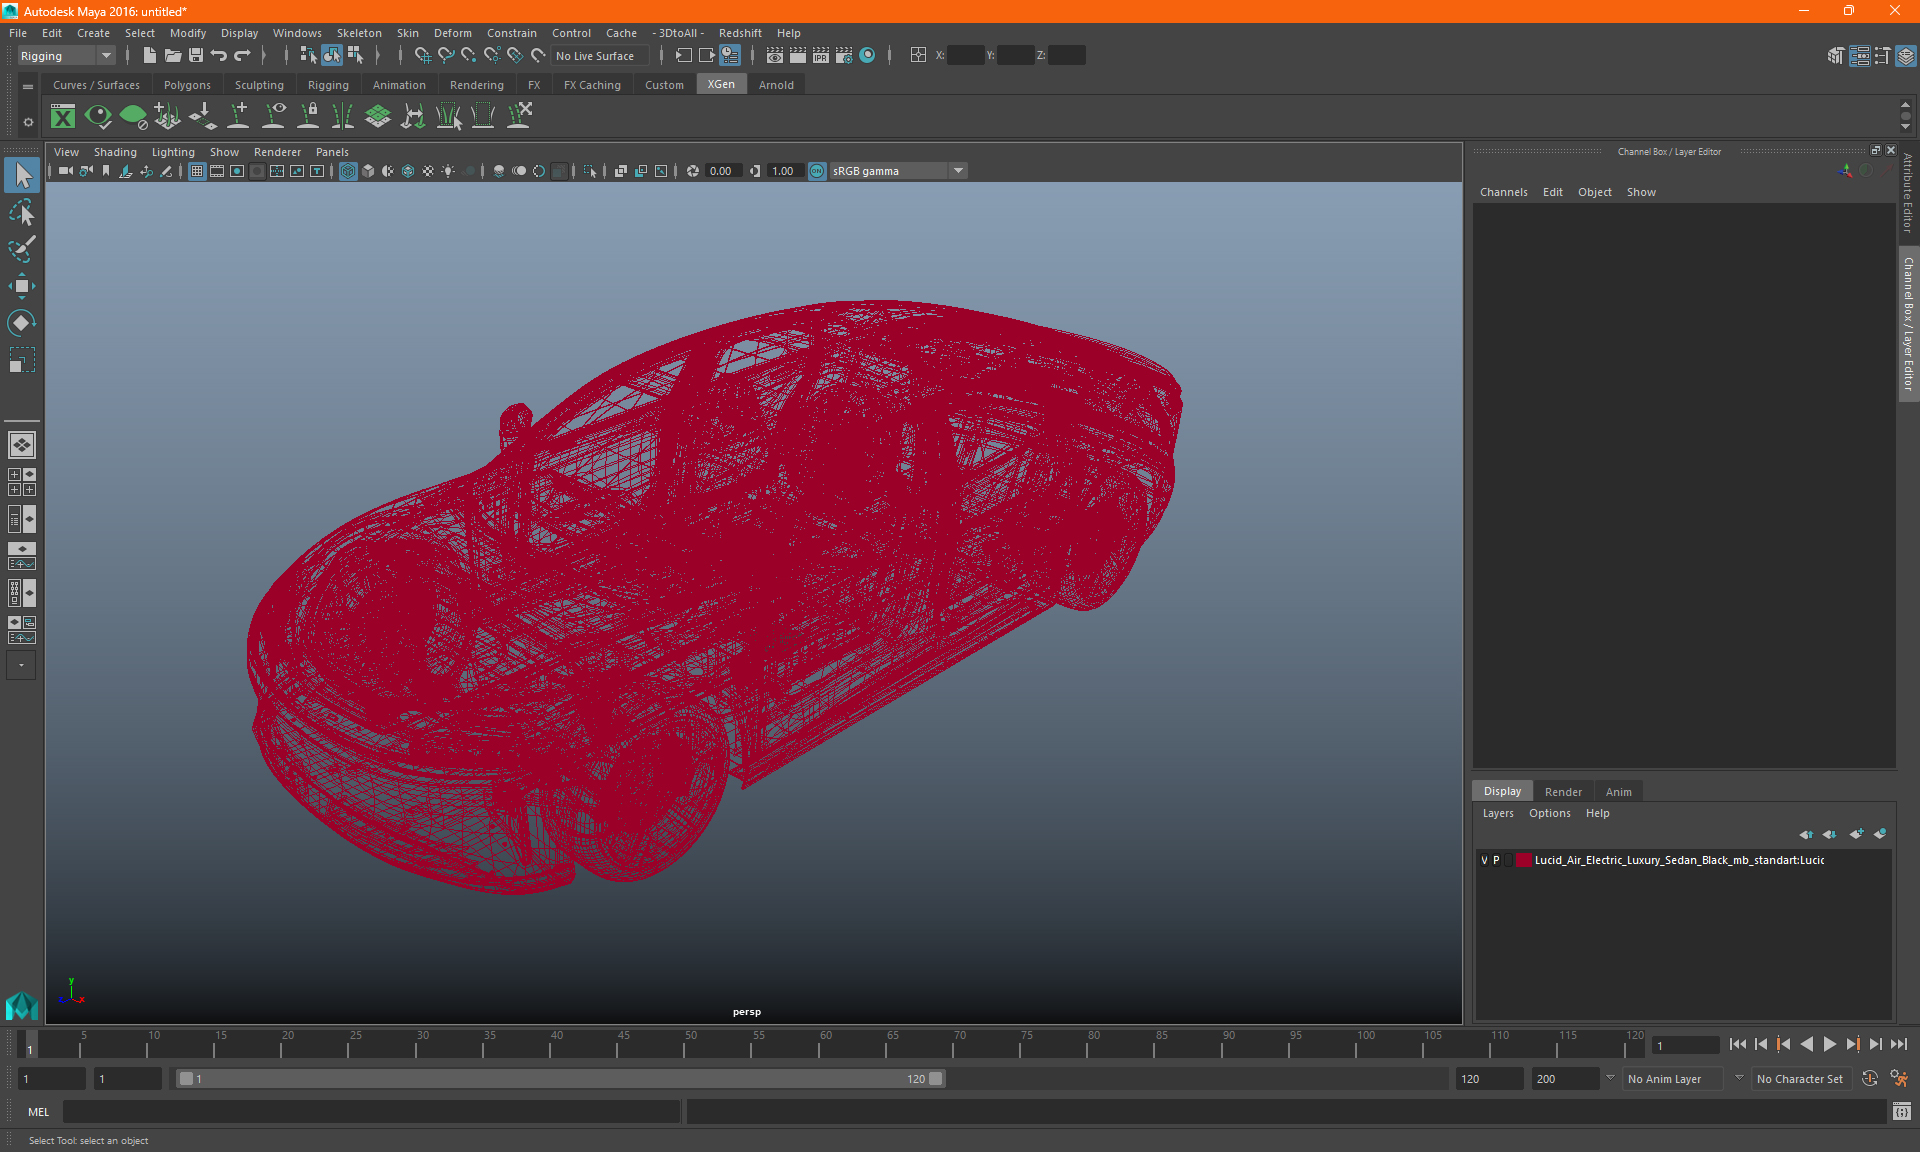Click auto keyframe toggle icon

pyautogui.click(x=1870, y=1079)
